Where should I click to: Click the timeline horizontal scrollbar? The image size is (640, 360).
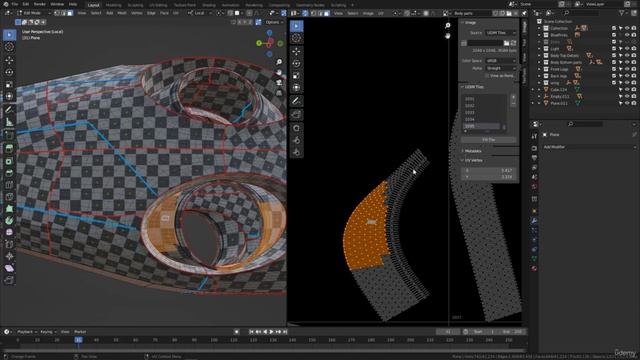pos(264,350)
